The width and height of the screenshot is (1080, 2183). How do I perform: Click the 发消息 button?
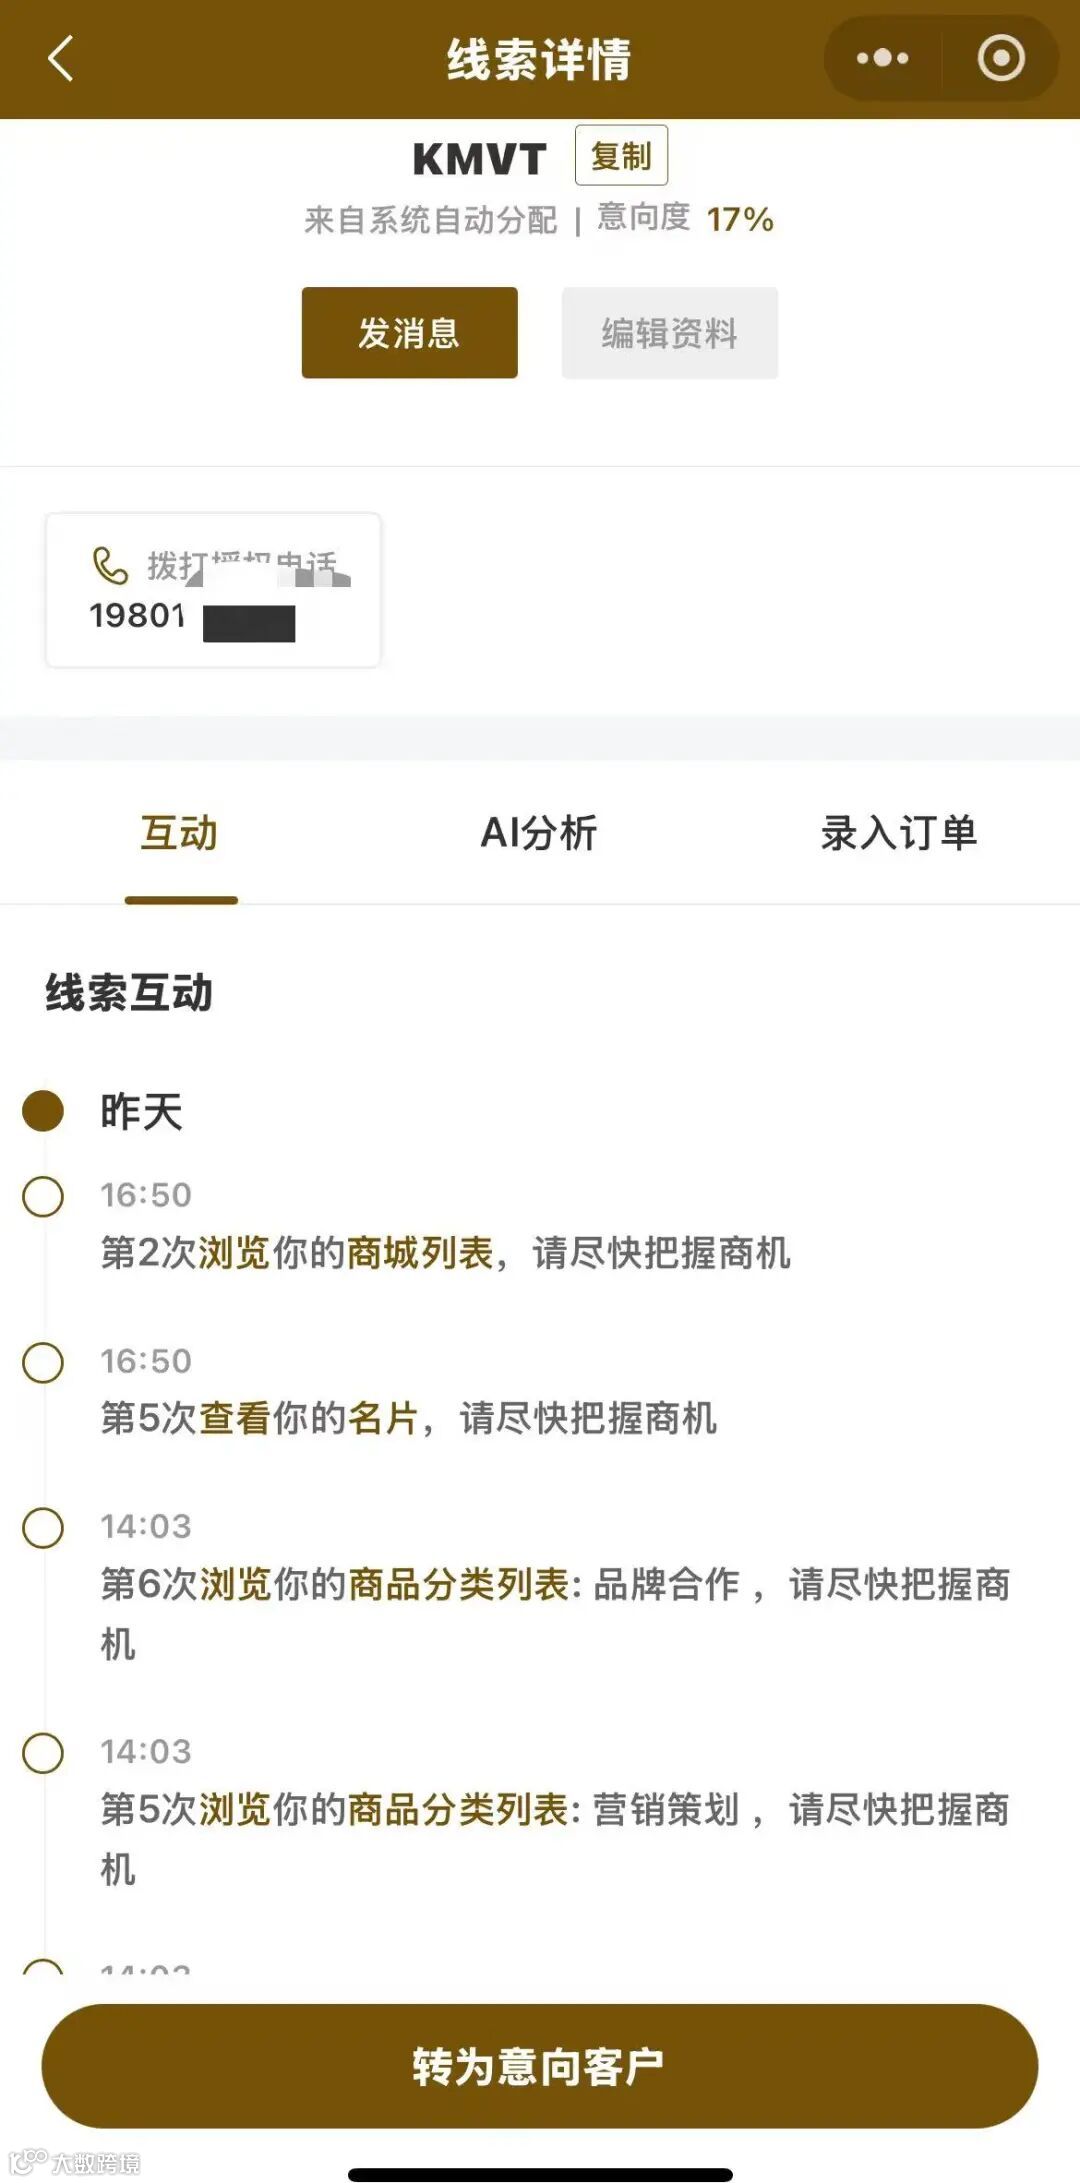click(x=410, y=333)
